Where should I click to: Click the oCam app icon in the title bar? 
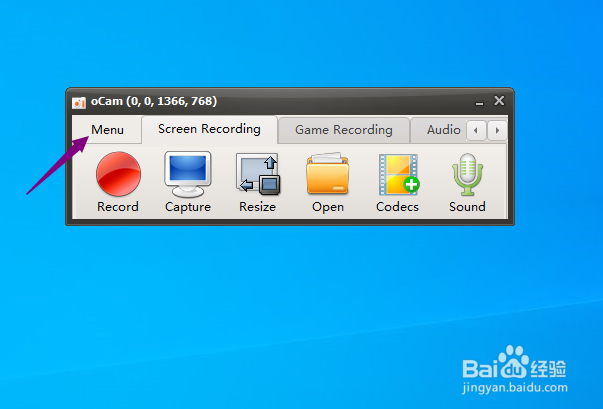[x=79, y=103]
